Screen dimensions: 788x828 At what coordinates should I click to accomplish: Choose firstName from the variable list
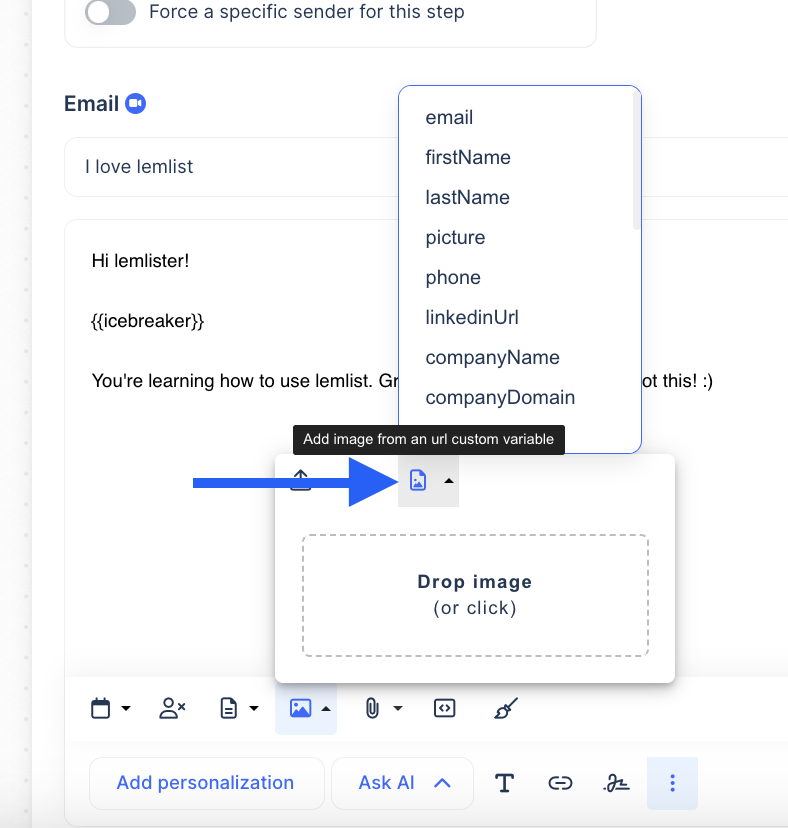coord(468,157)
